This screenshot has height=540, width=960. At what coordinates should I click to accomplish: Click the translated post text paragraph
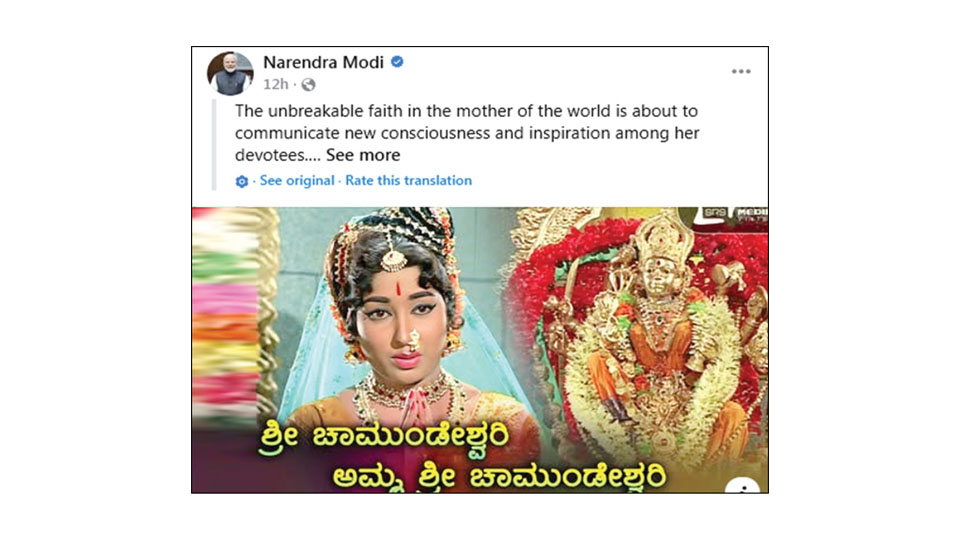pyautogui.click(x=467, y=133)
